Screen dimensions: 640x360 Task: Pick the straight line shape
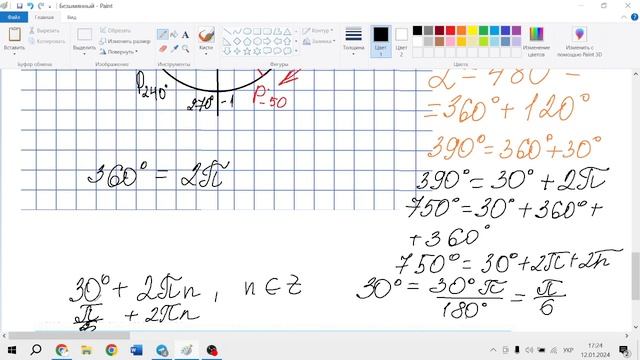coord(227,31)
